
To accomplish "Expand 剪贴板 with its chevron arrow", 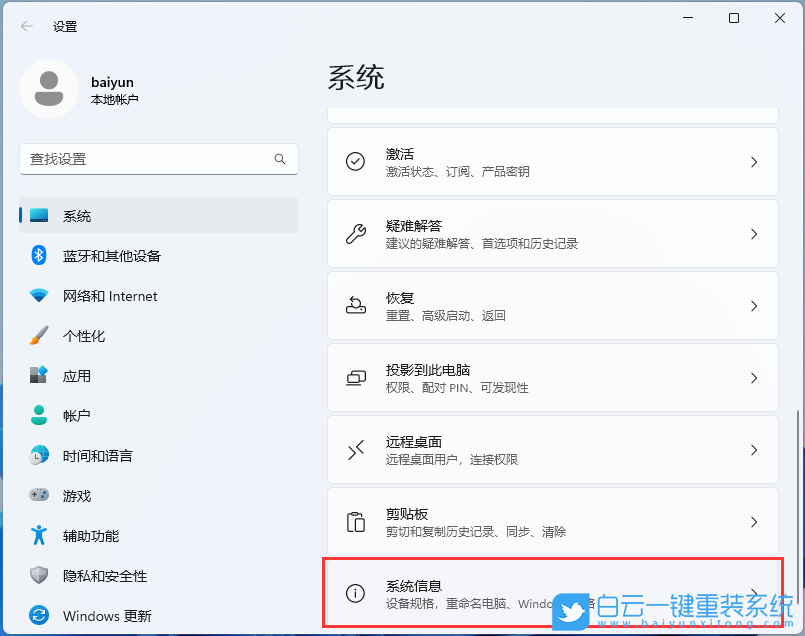I will tap(753, 521).
